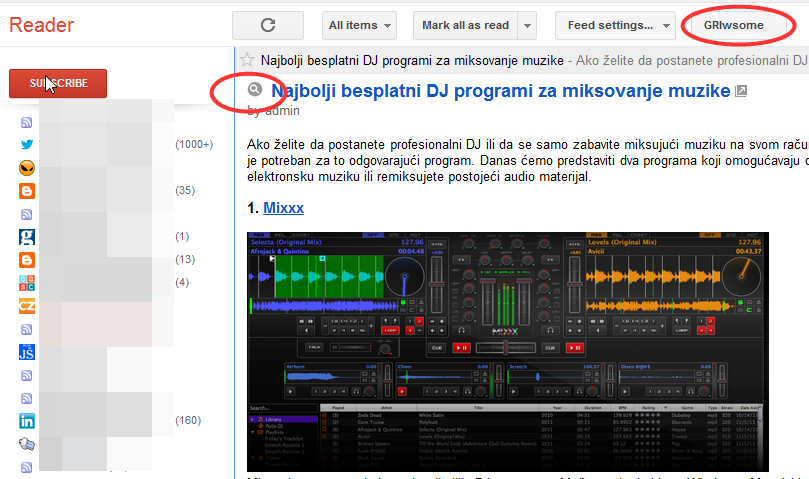Image resolution: width=809 pixels, height=479 pixels.
Task: Click the (160) unread count
Action: tap(188, 420)
